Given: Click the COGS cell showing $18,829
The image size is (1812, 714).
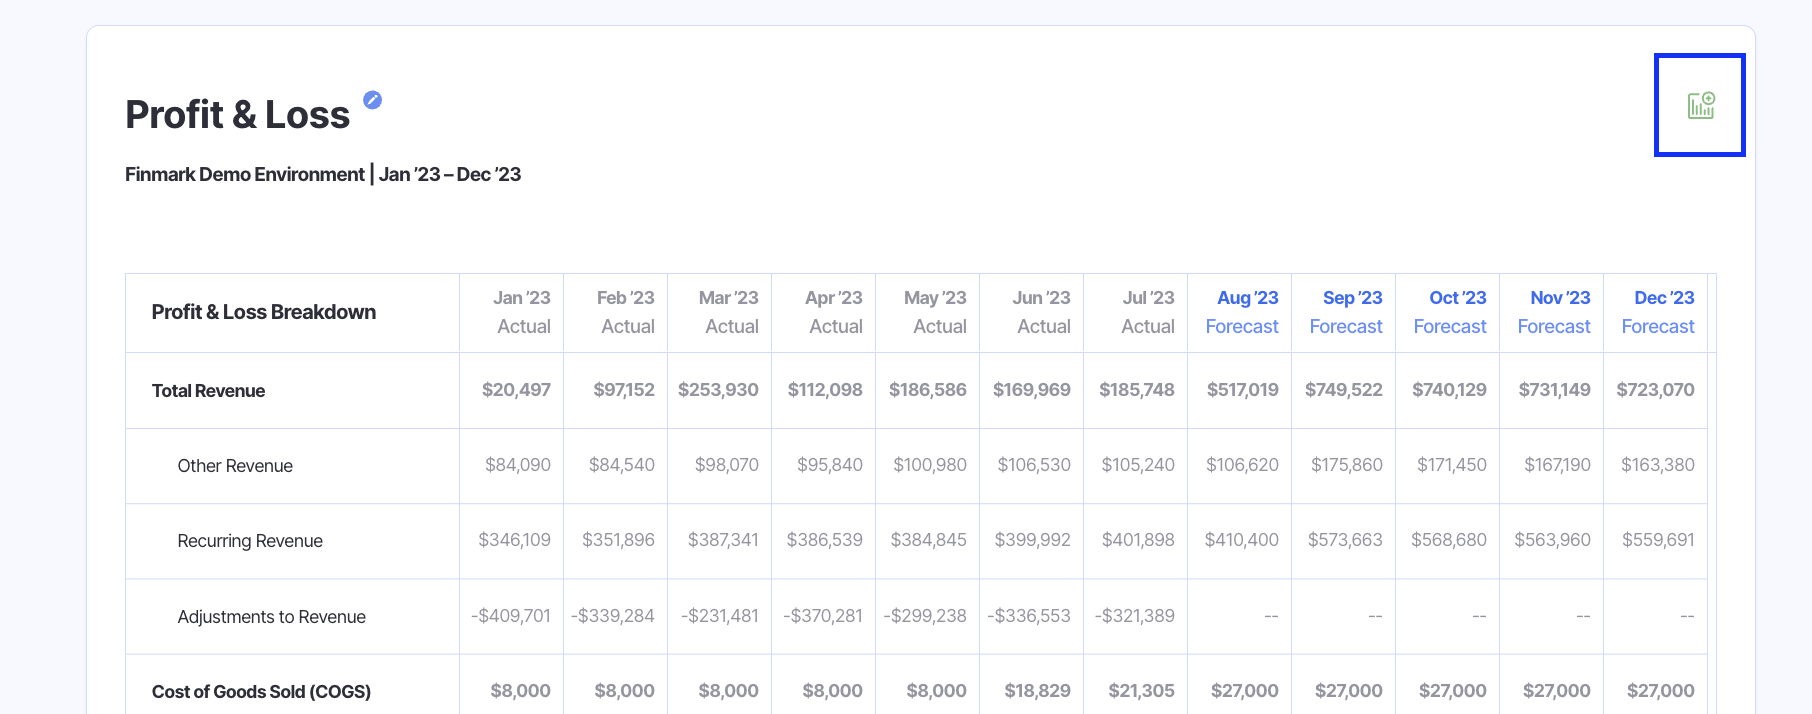Looking at the screenshot, I should pos(1037,691).
